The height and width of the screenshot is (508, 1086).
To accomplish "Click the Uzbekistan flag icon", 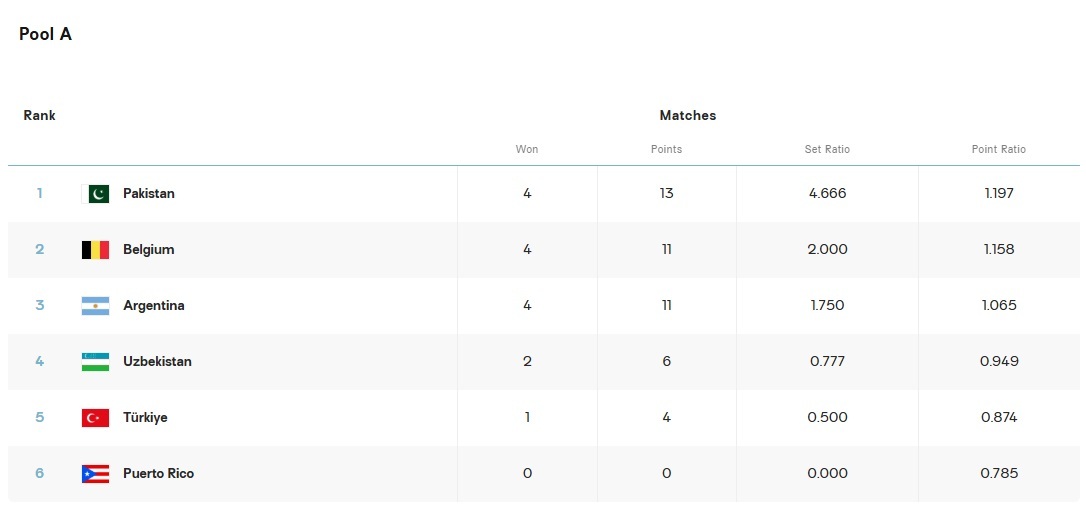I will (x=95, y=362).
